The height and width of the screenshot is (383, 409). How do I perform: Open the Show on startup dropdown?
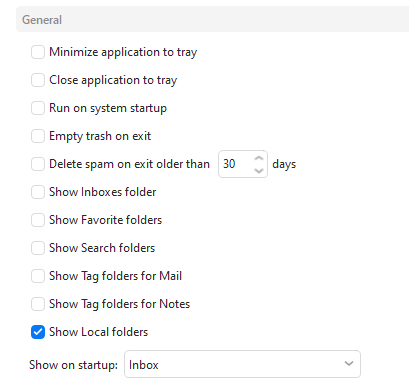(x=242, y=364)
